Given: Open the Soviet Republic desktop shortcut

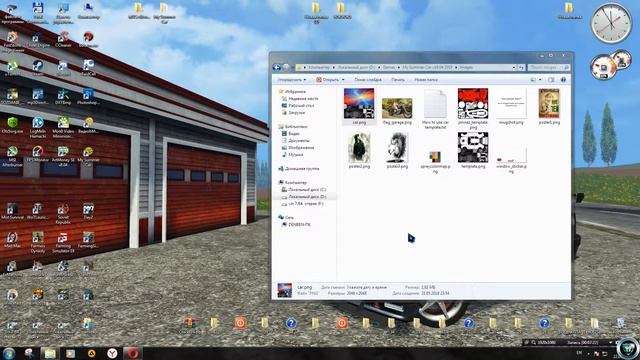Looking at the screenshot, I should 63,214.
